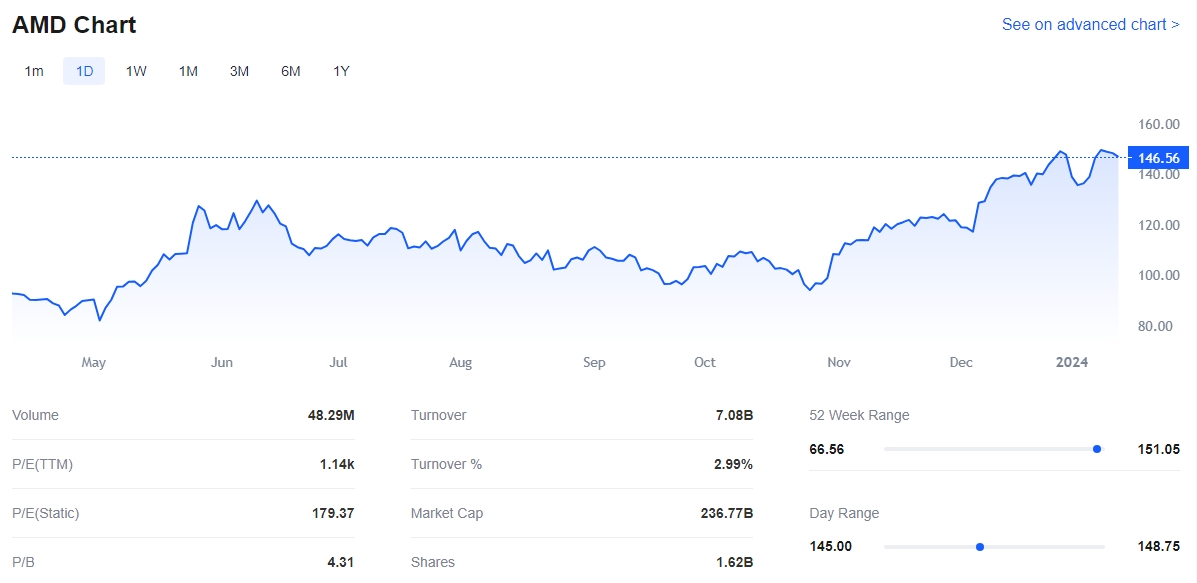The image size is (1197, 583).
Task: Click the 52-week high value 151.05
Action: pyautogui.click(x=1158, y=449)
